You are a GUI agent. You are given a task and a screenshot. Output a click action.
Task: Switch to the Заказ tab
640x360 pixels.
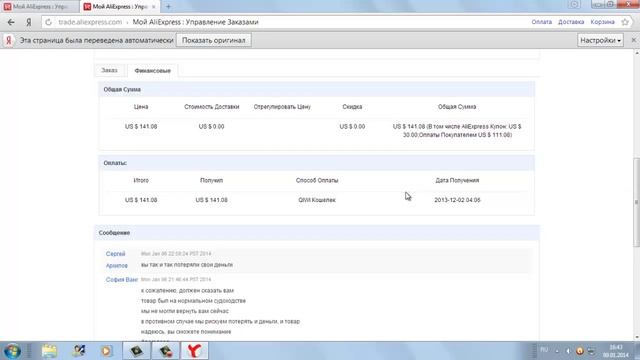tap(109, 70)
